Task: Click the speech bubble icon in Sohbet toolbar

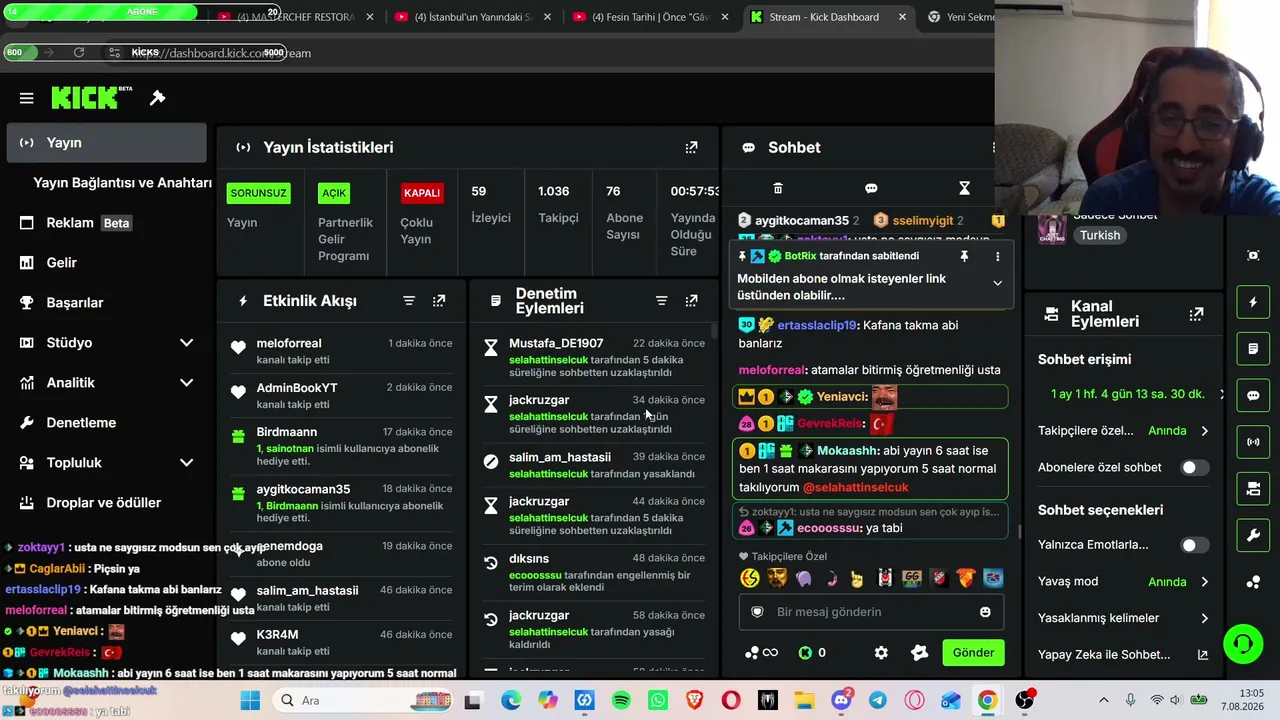Action: coord(871,188)
